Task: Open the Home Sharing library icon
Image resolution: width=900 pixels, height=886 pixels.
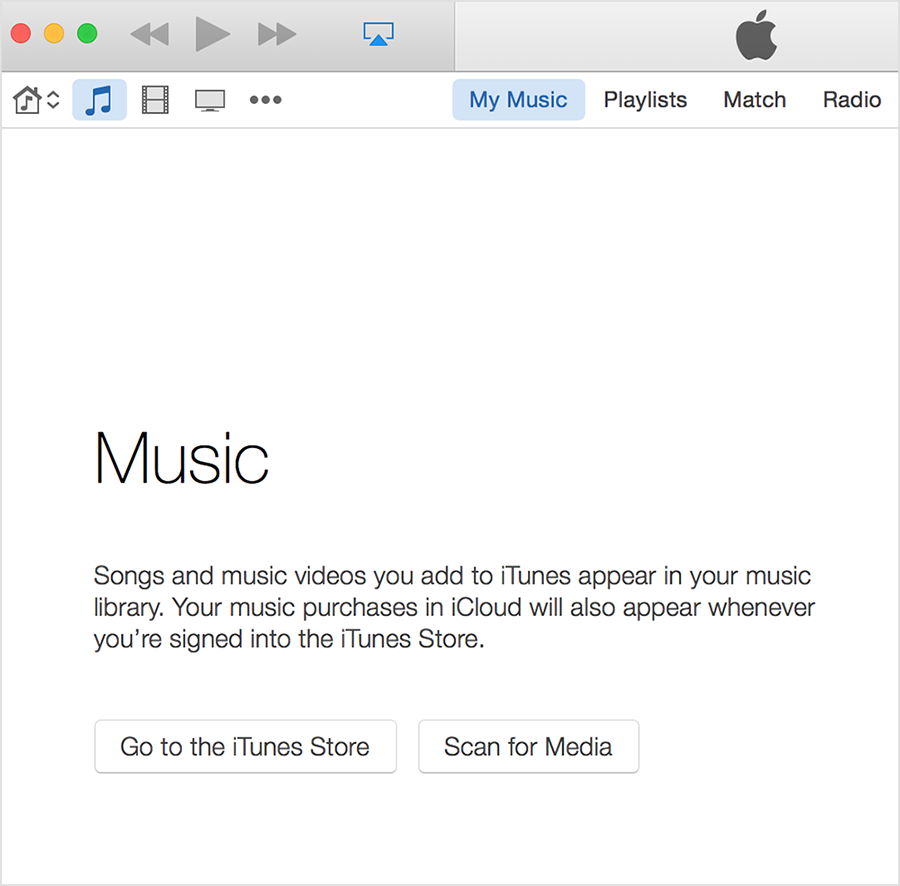Action: coord(27,100)
